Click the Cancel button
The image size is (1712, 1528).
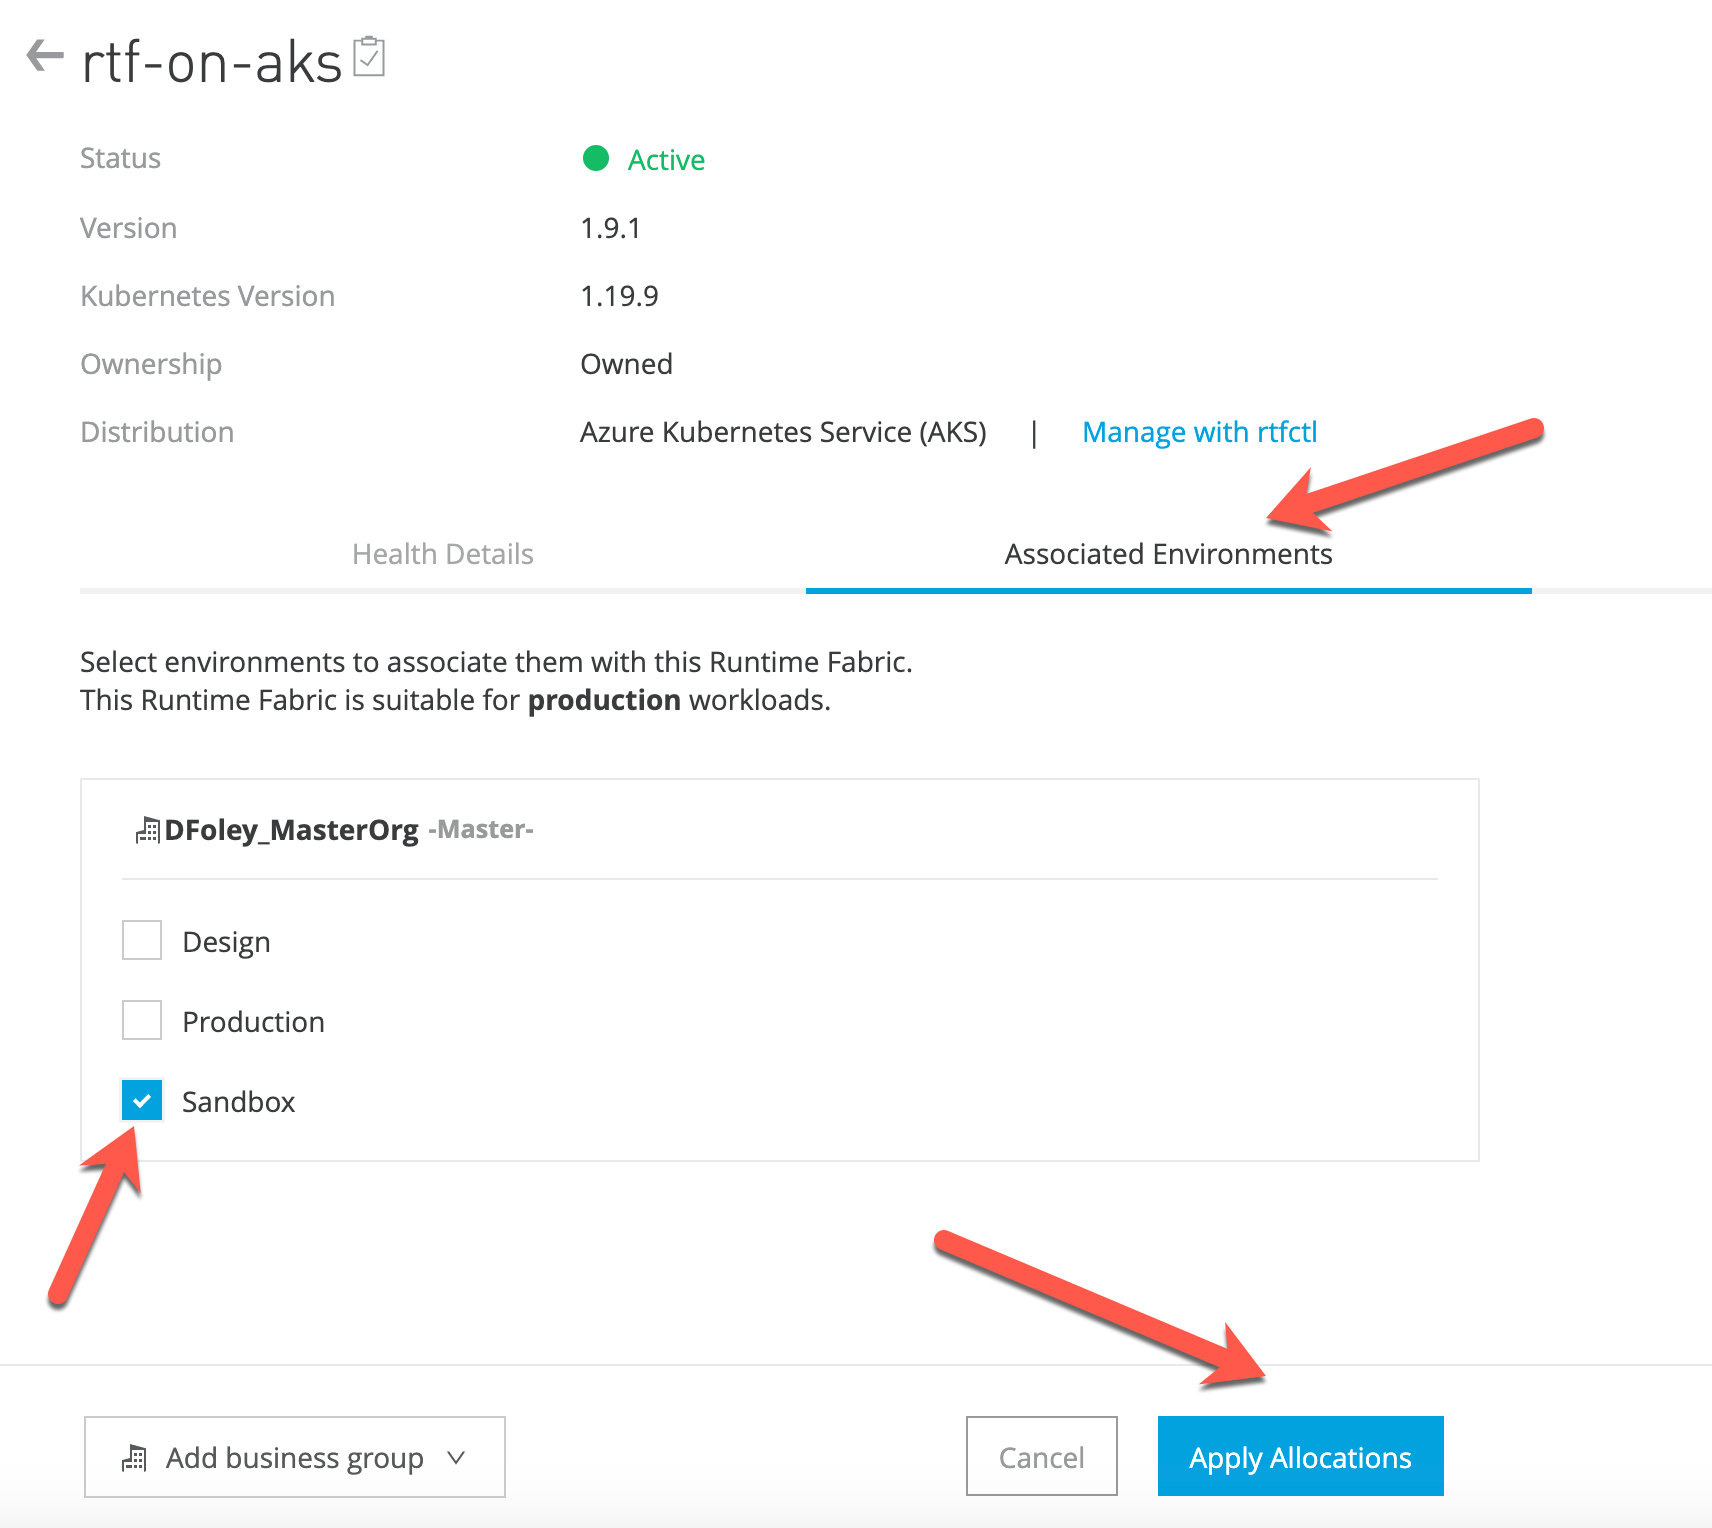point(1041,1456)
